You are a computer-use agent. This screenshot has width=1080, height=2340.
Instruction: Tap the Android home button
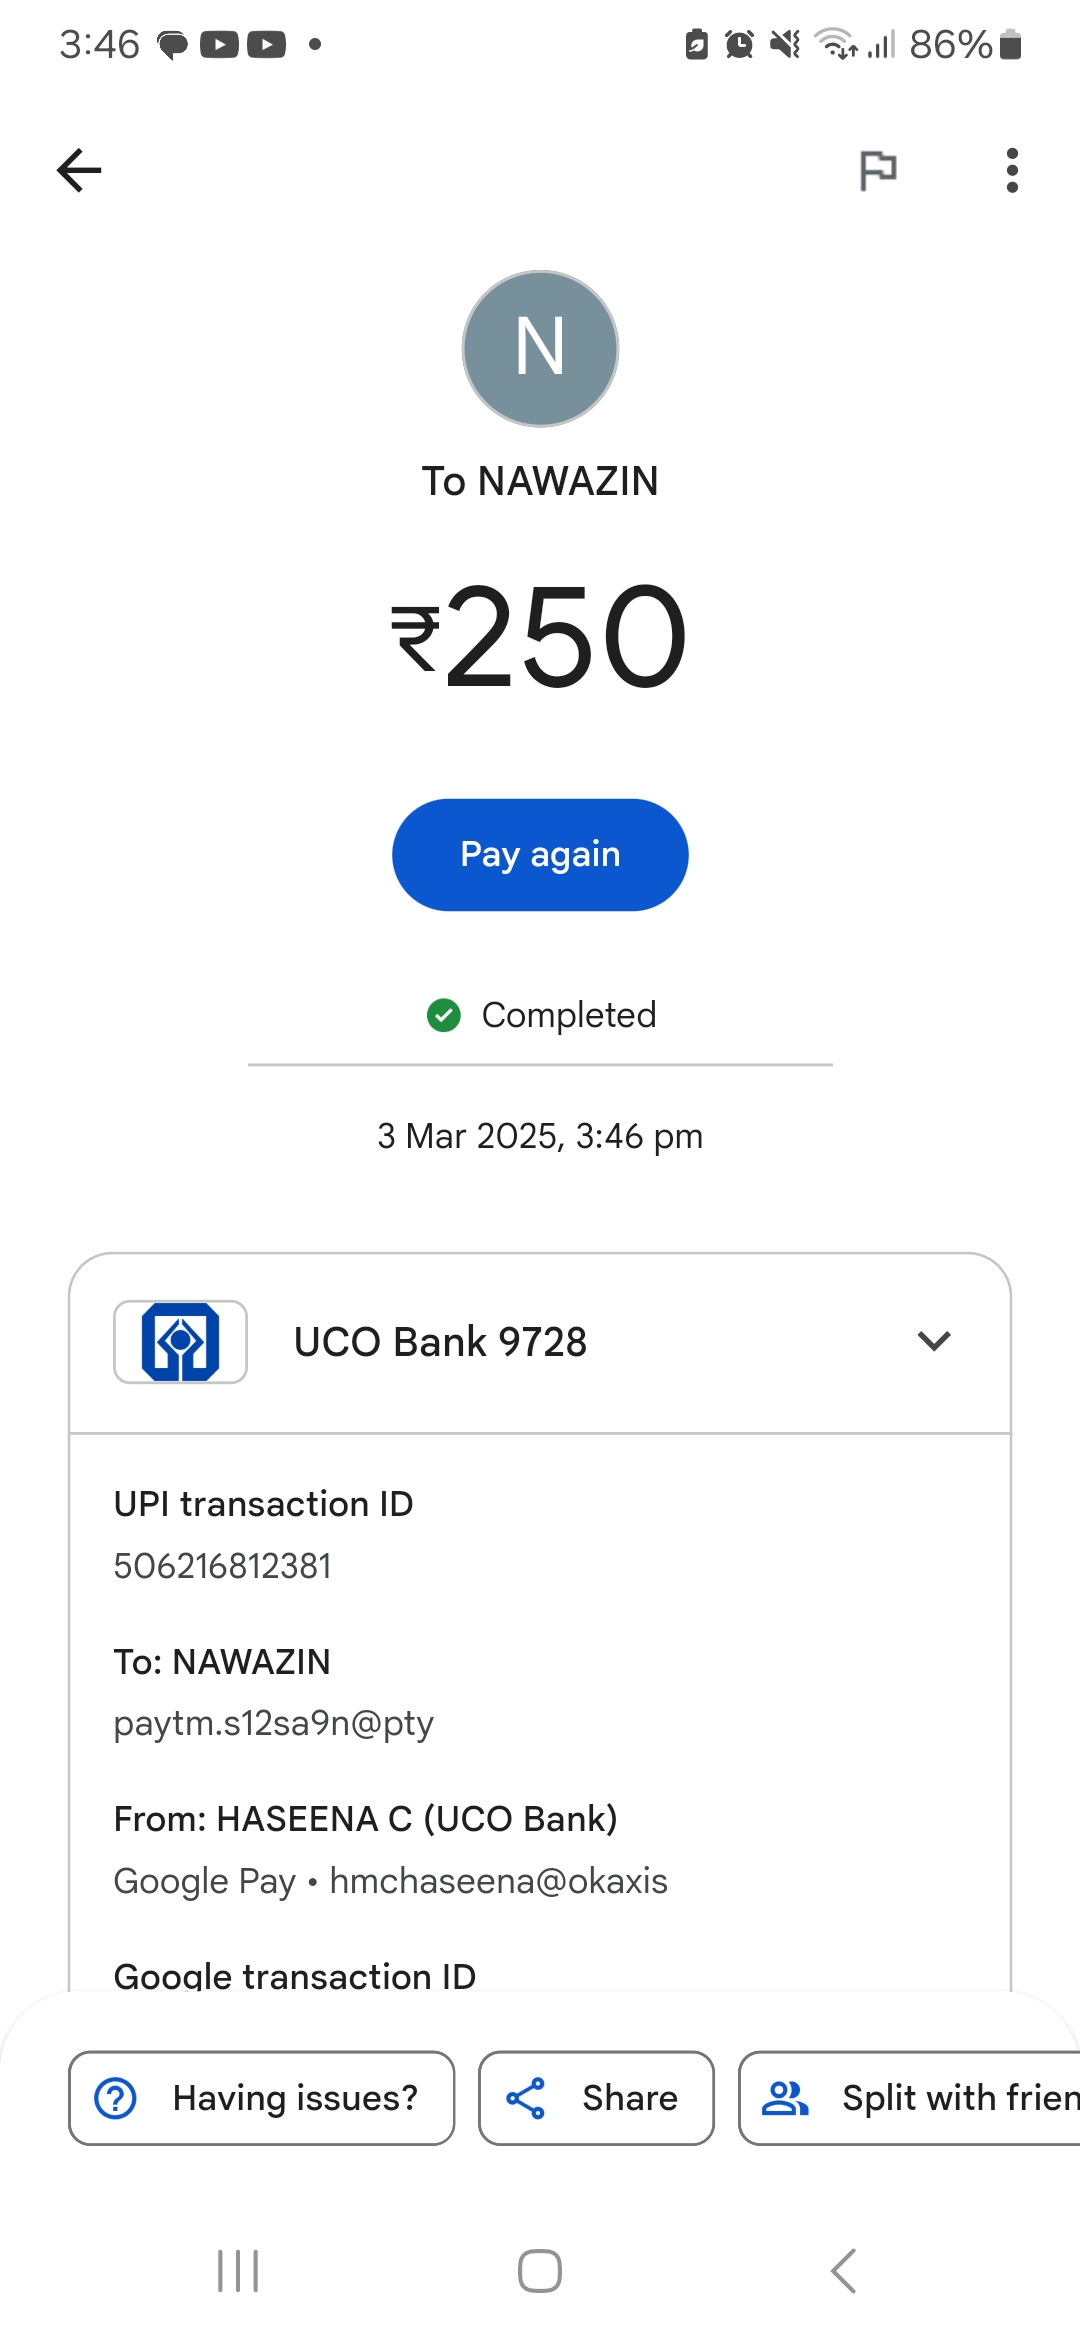540,2271
